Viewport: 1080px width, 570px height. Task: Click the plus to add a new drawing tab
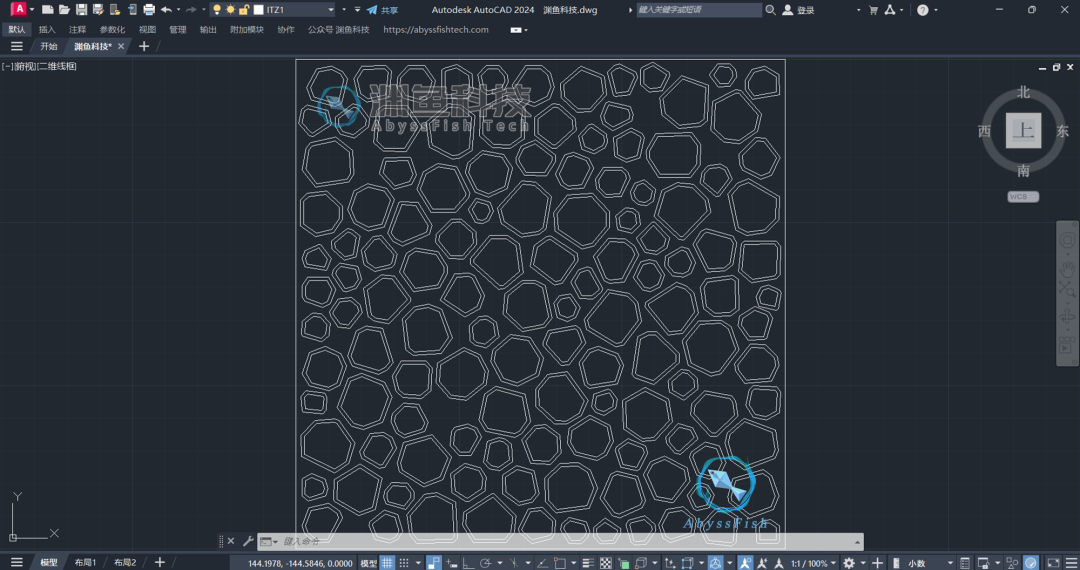point(143,46)
